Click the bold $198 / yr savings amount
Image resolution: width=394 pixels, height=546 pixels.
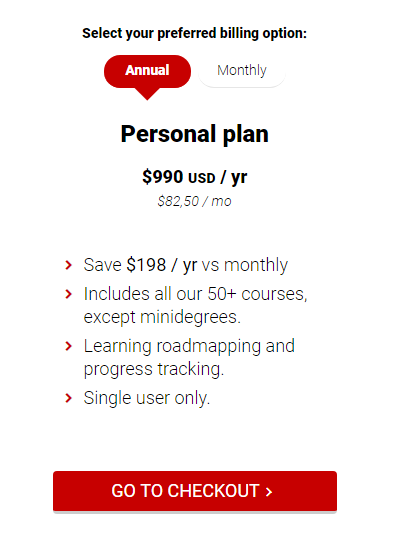pos(162,265)
